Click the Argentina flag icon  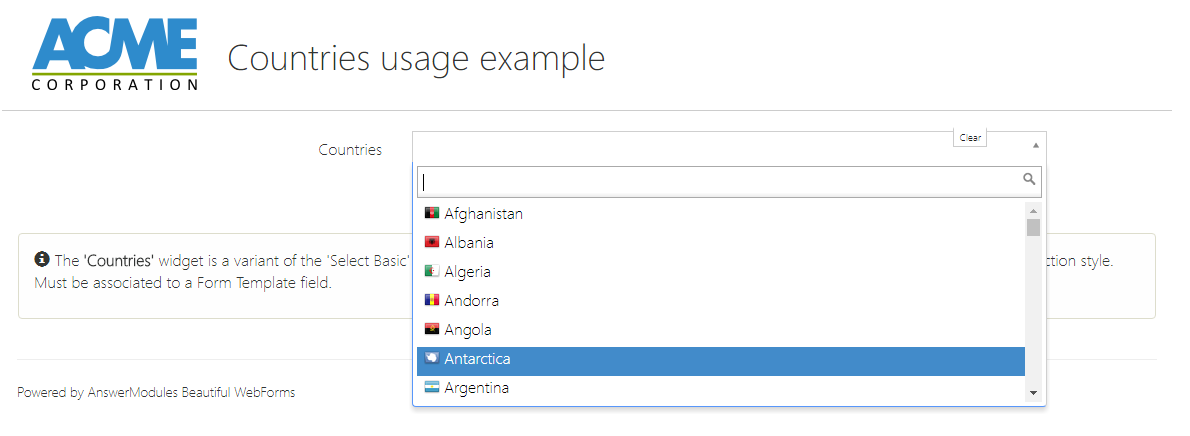432,387
